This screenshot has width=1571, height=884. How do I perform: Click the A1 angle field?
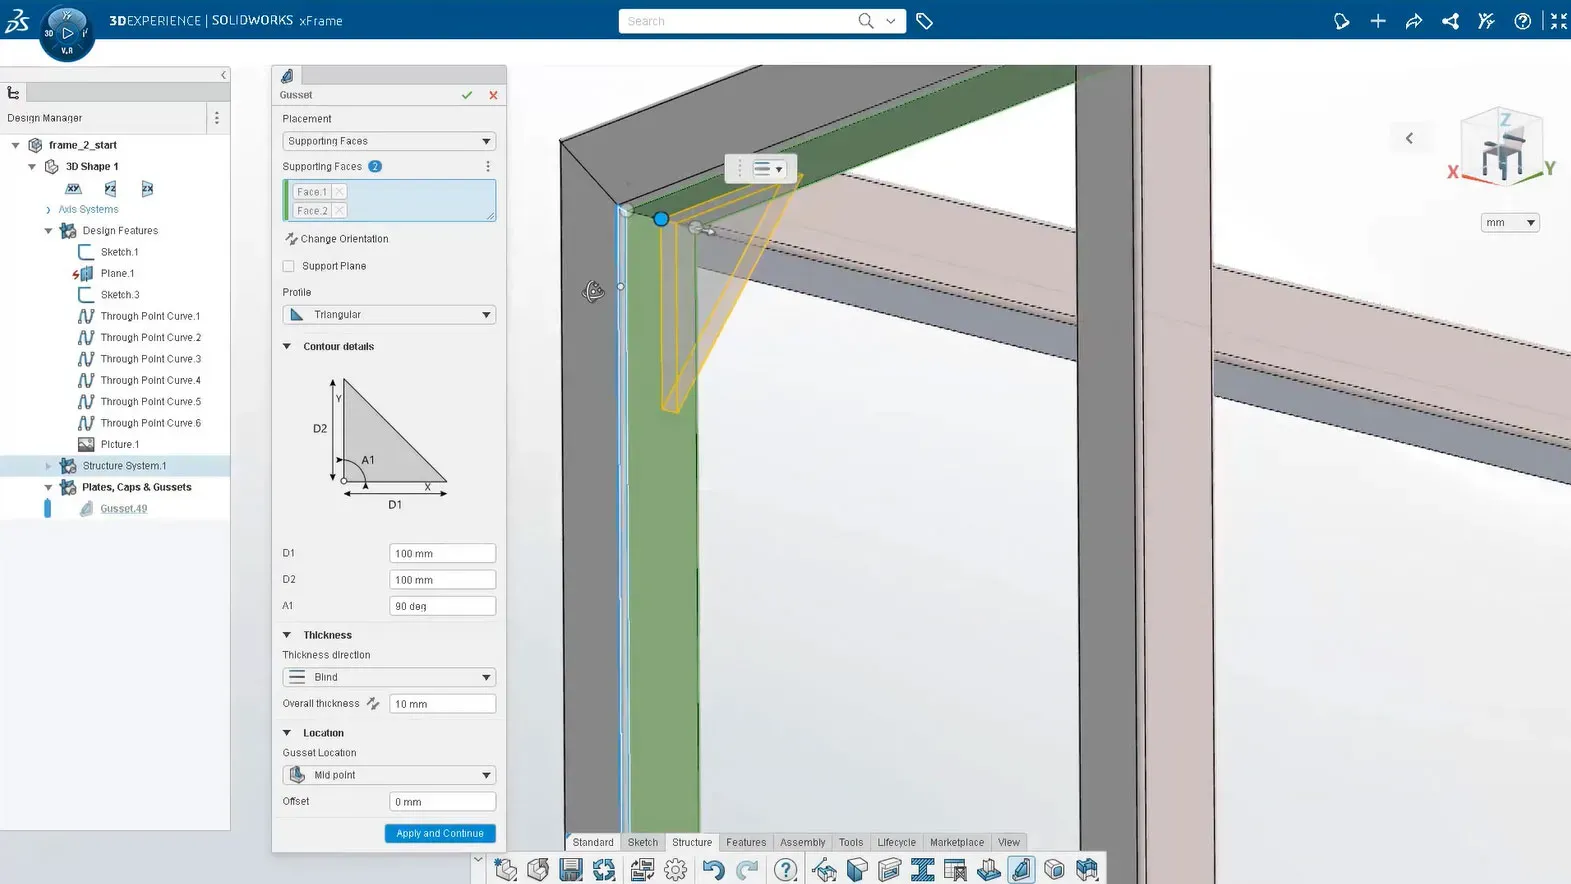pyautogui.click(x=442, y=606)
